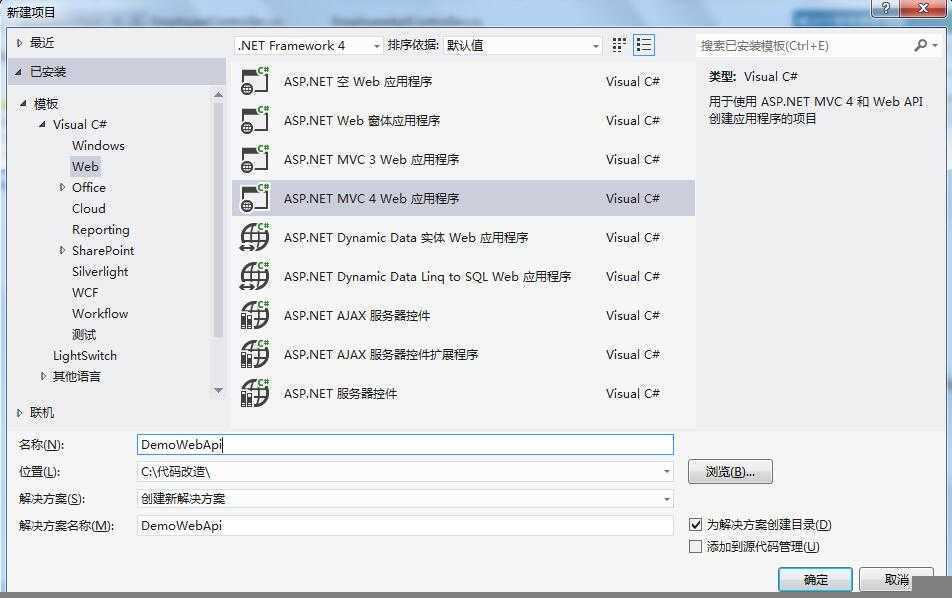Viewport: 952px width, 598px height.
Task: Expand the 联机 section
Action: [19, 413]
